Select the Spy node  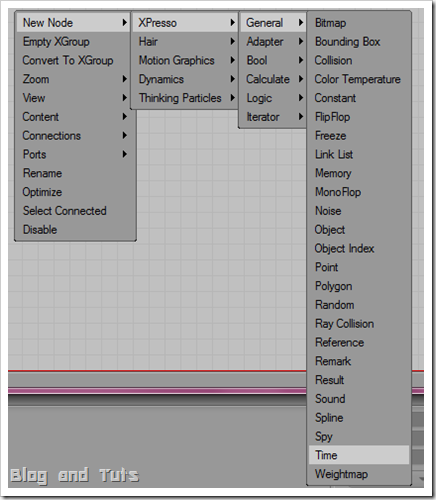359,436
